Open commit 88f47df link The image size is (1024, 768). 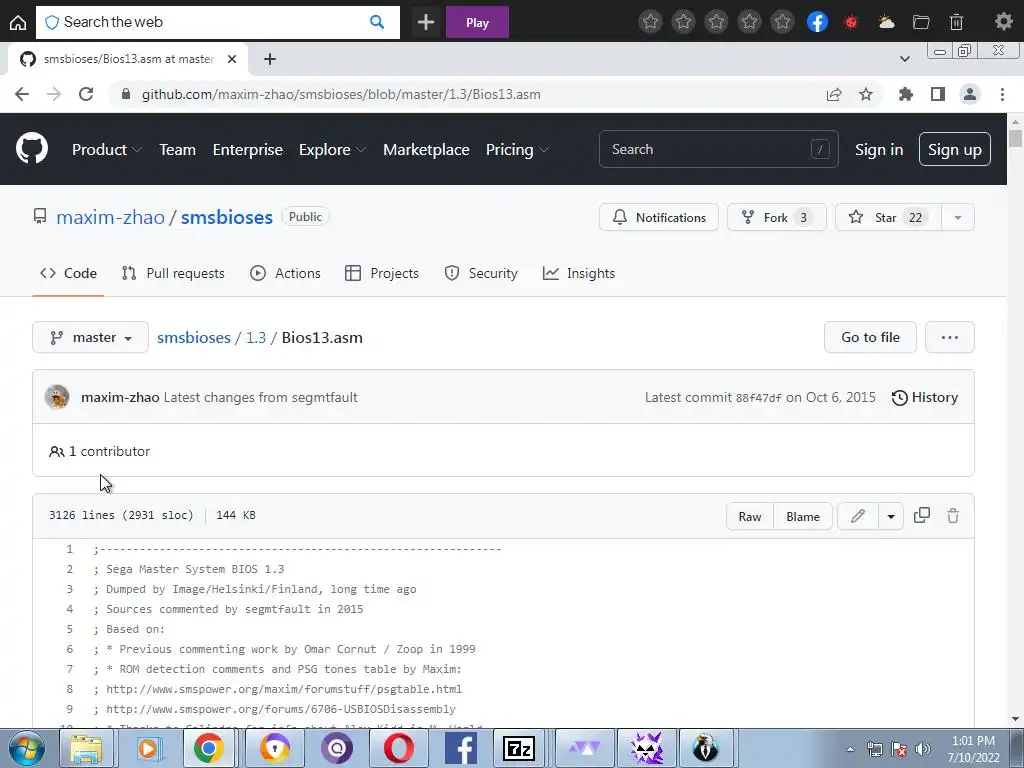tap(758, 398)
